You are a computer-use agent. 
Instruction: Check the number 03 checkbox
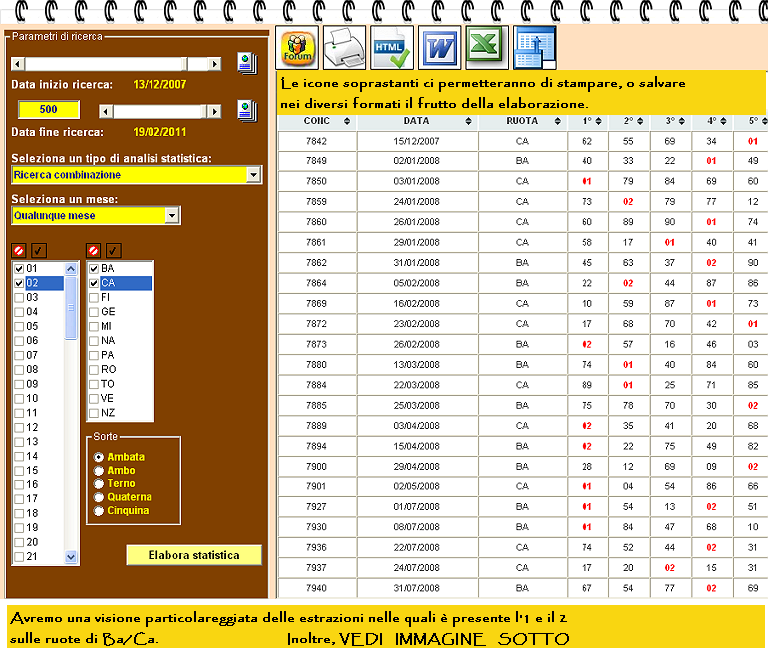(19, 297)
